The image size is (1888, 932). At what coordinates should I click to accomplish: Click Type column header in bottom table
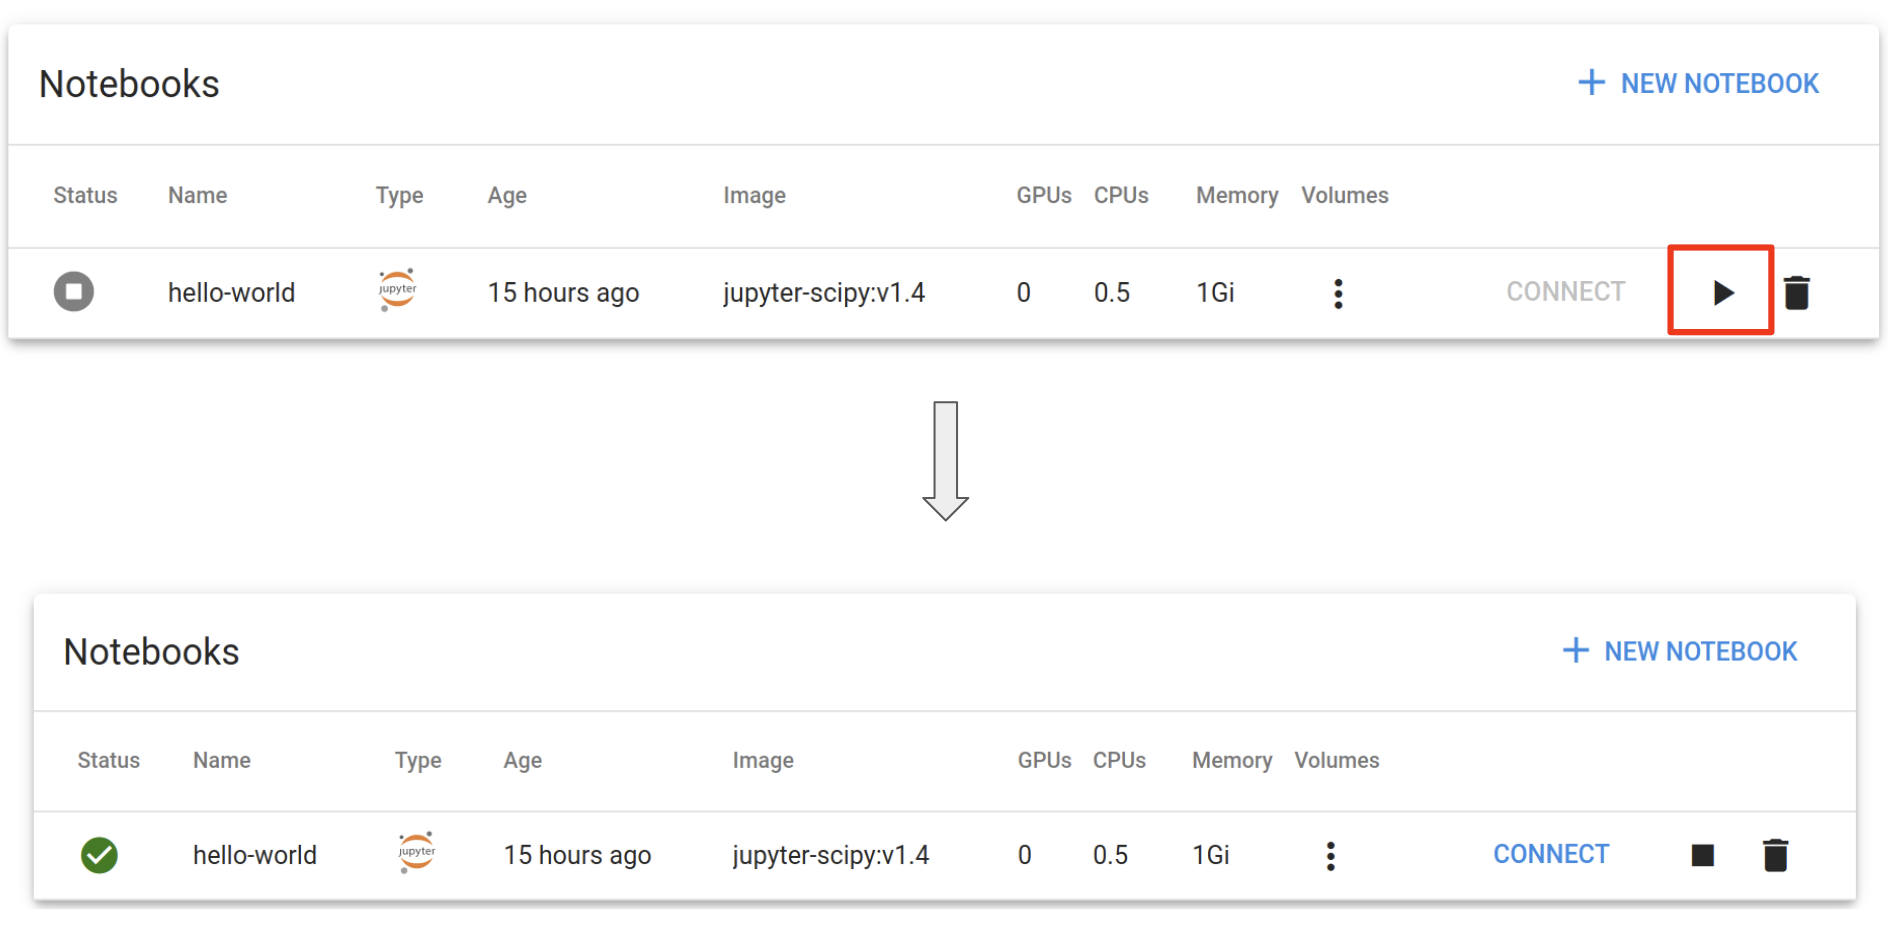[418, 761]
